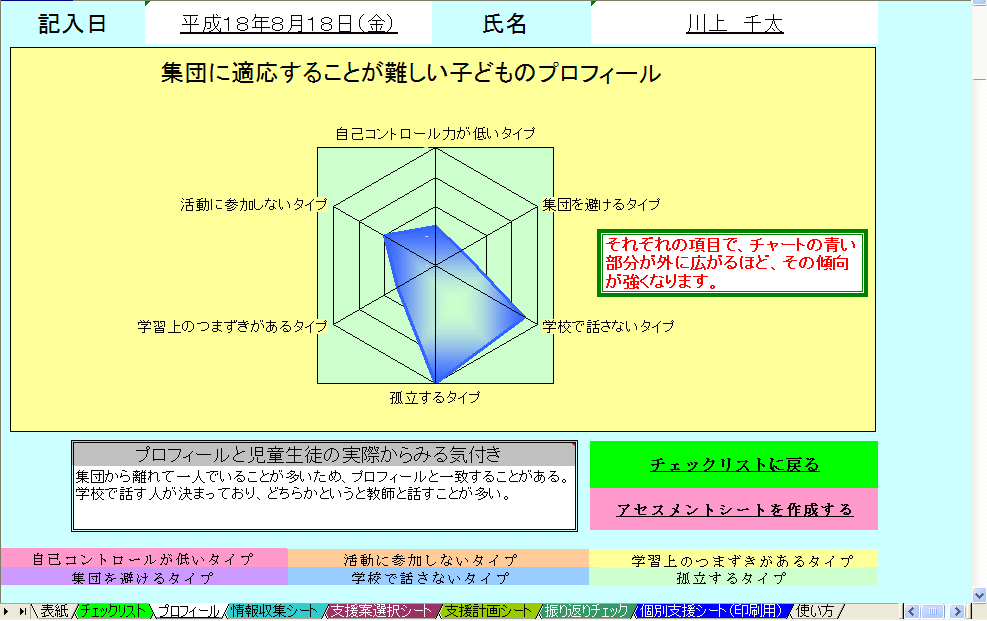Click the sheet tab scroll-to-last arrow

23,612
